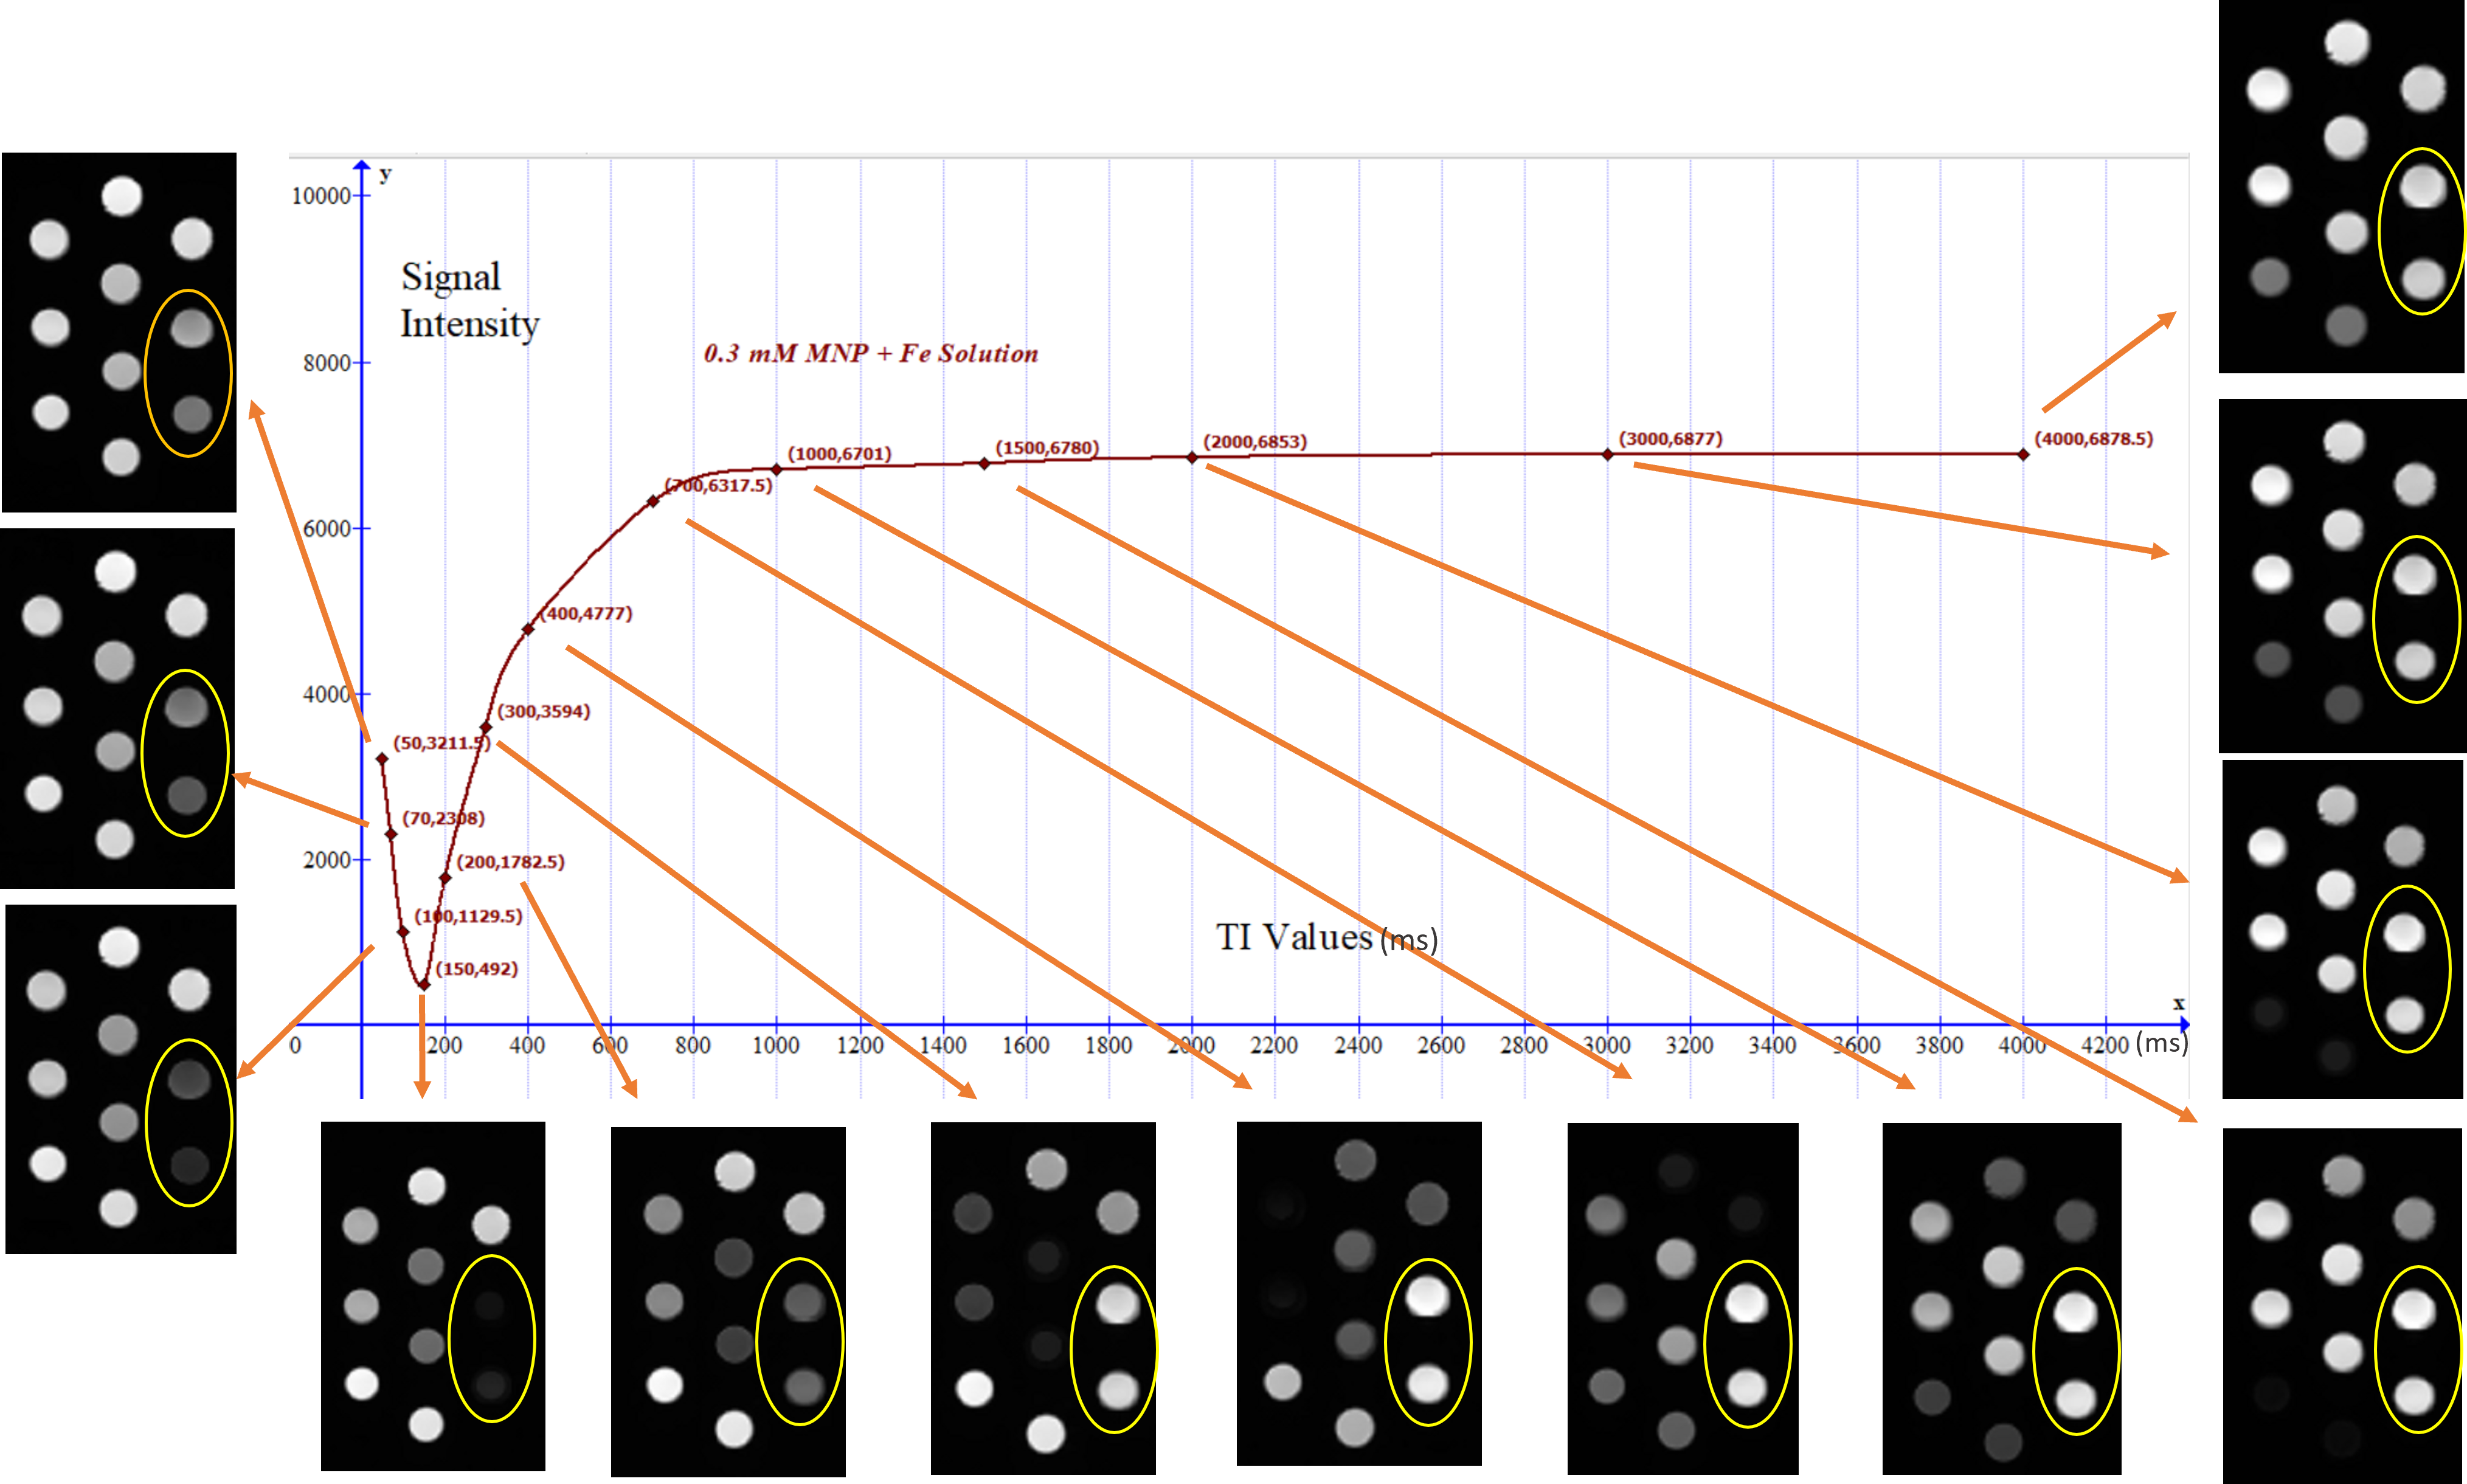Click the 2000 x-axis tick label
The image size is (2467, 1484).
click(x=1191, y=1046)
